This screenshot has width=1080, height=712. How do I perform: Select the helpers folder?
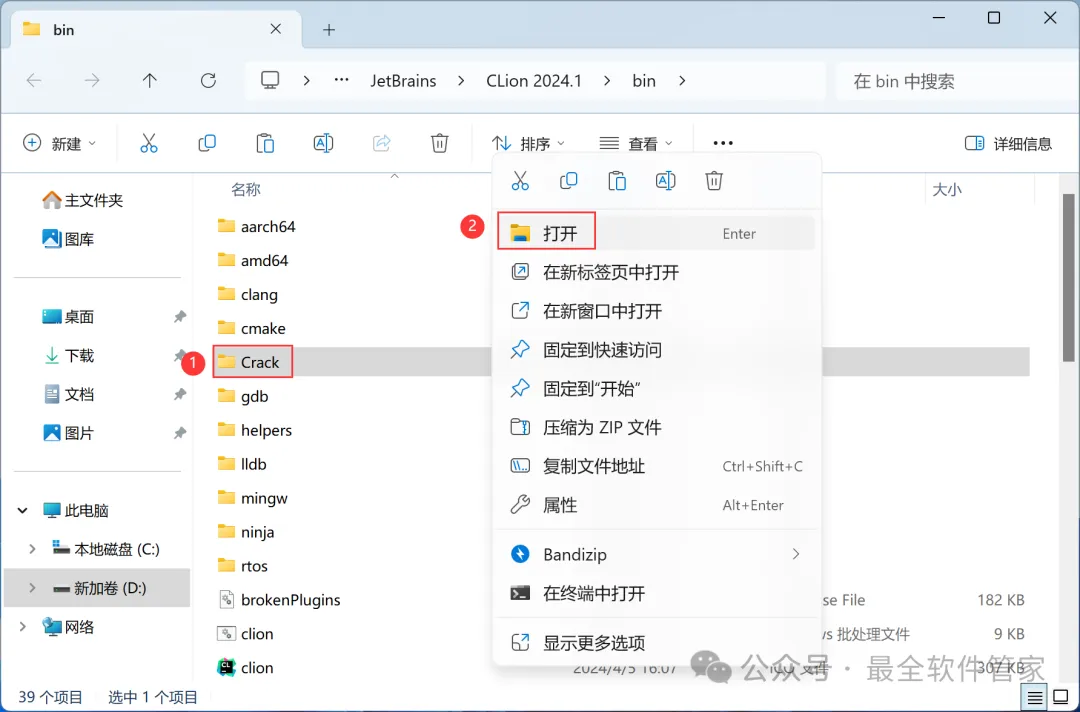point(255,430)
